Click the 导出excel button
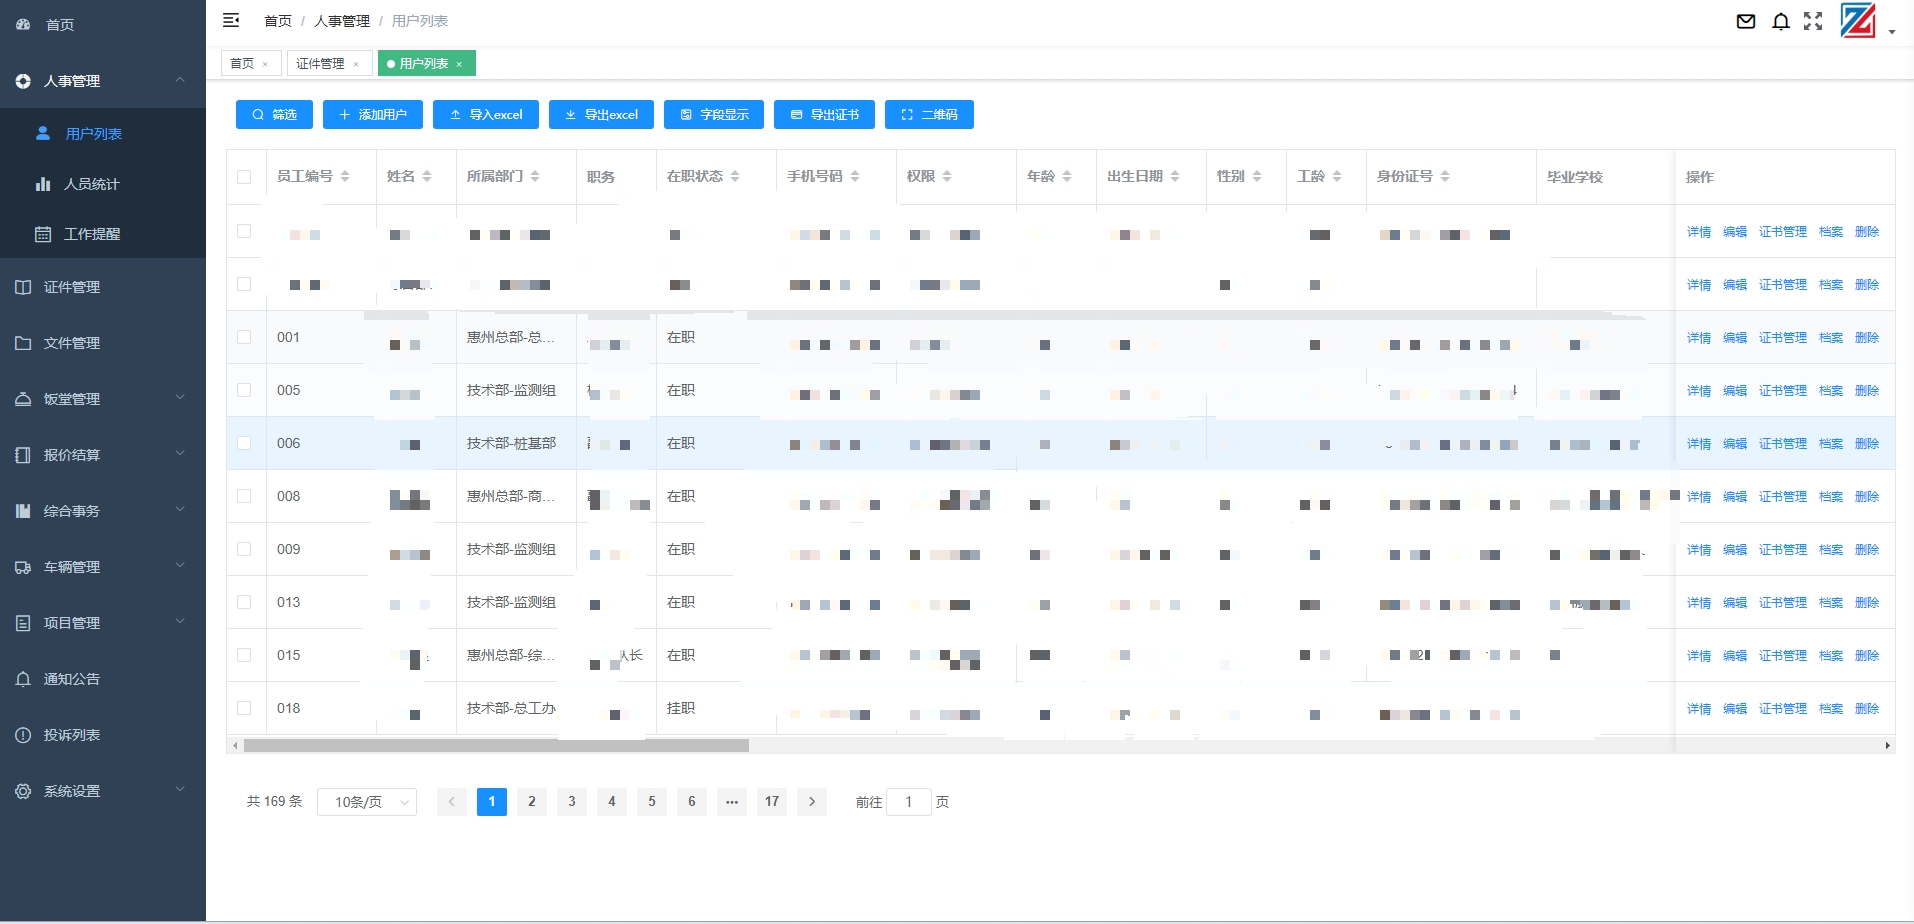The height and width of the screenshot is (924, 1914). [601, 115]
